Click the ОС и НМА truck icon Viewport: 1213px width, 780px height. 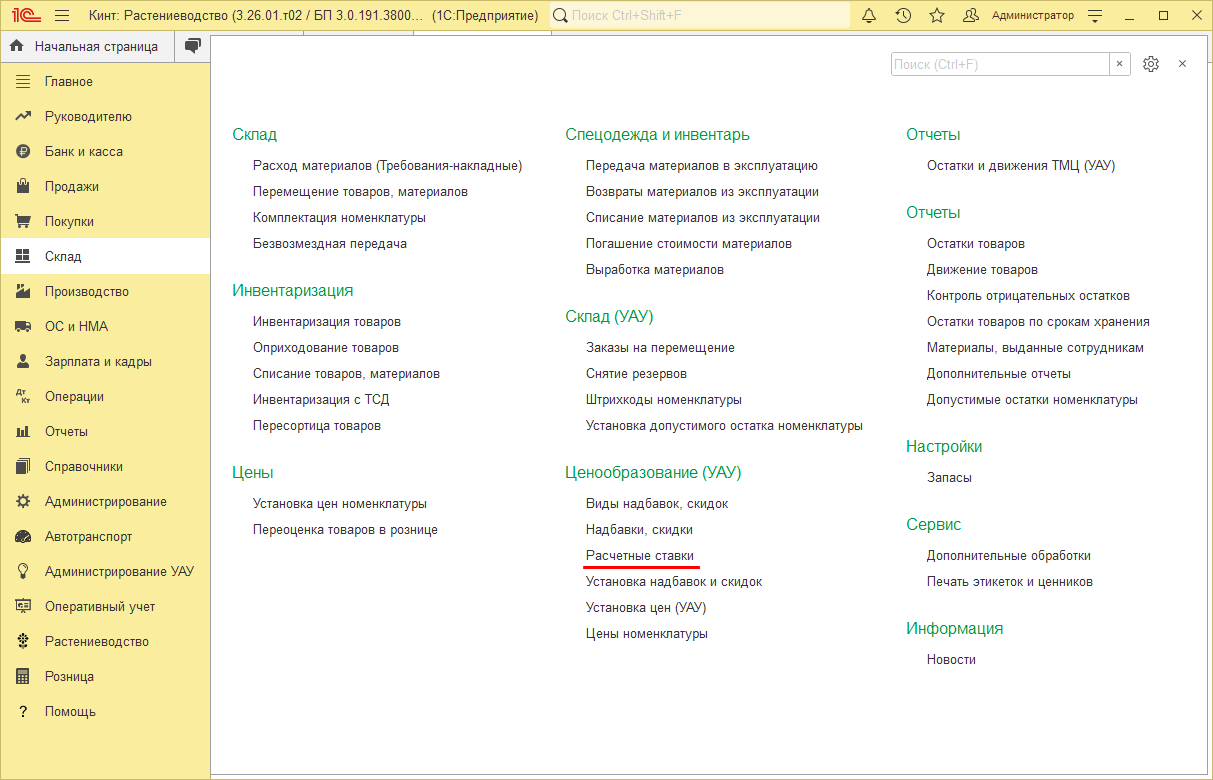click(x=23, y=327)
